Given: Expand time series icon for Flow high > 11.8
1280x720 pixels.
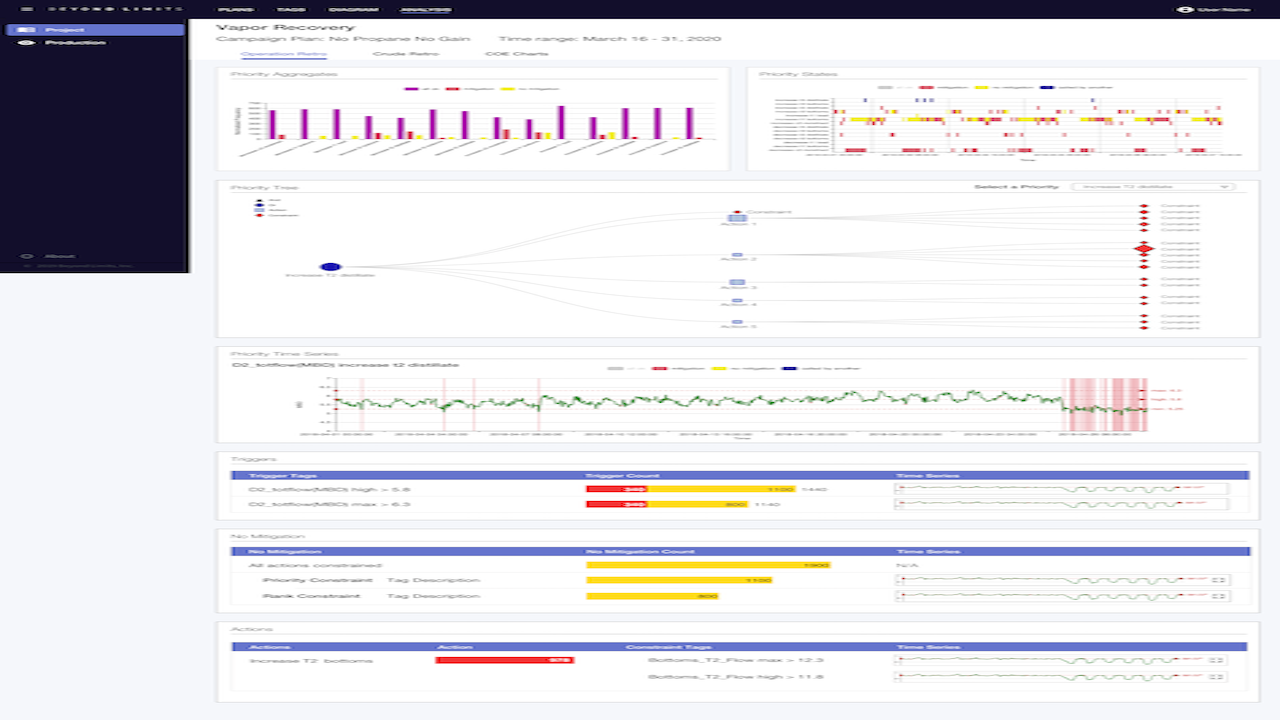Looking at the screenshot, I should (x=1218, y=677).
